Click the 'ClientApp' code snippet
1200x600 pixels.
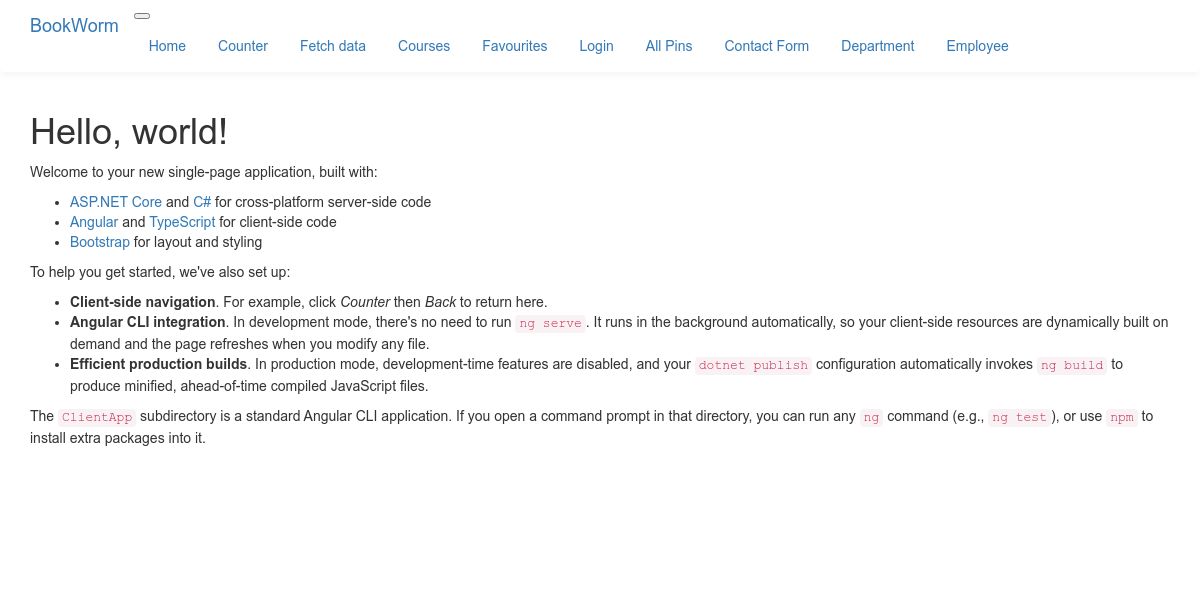[96, 417]
